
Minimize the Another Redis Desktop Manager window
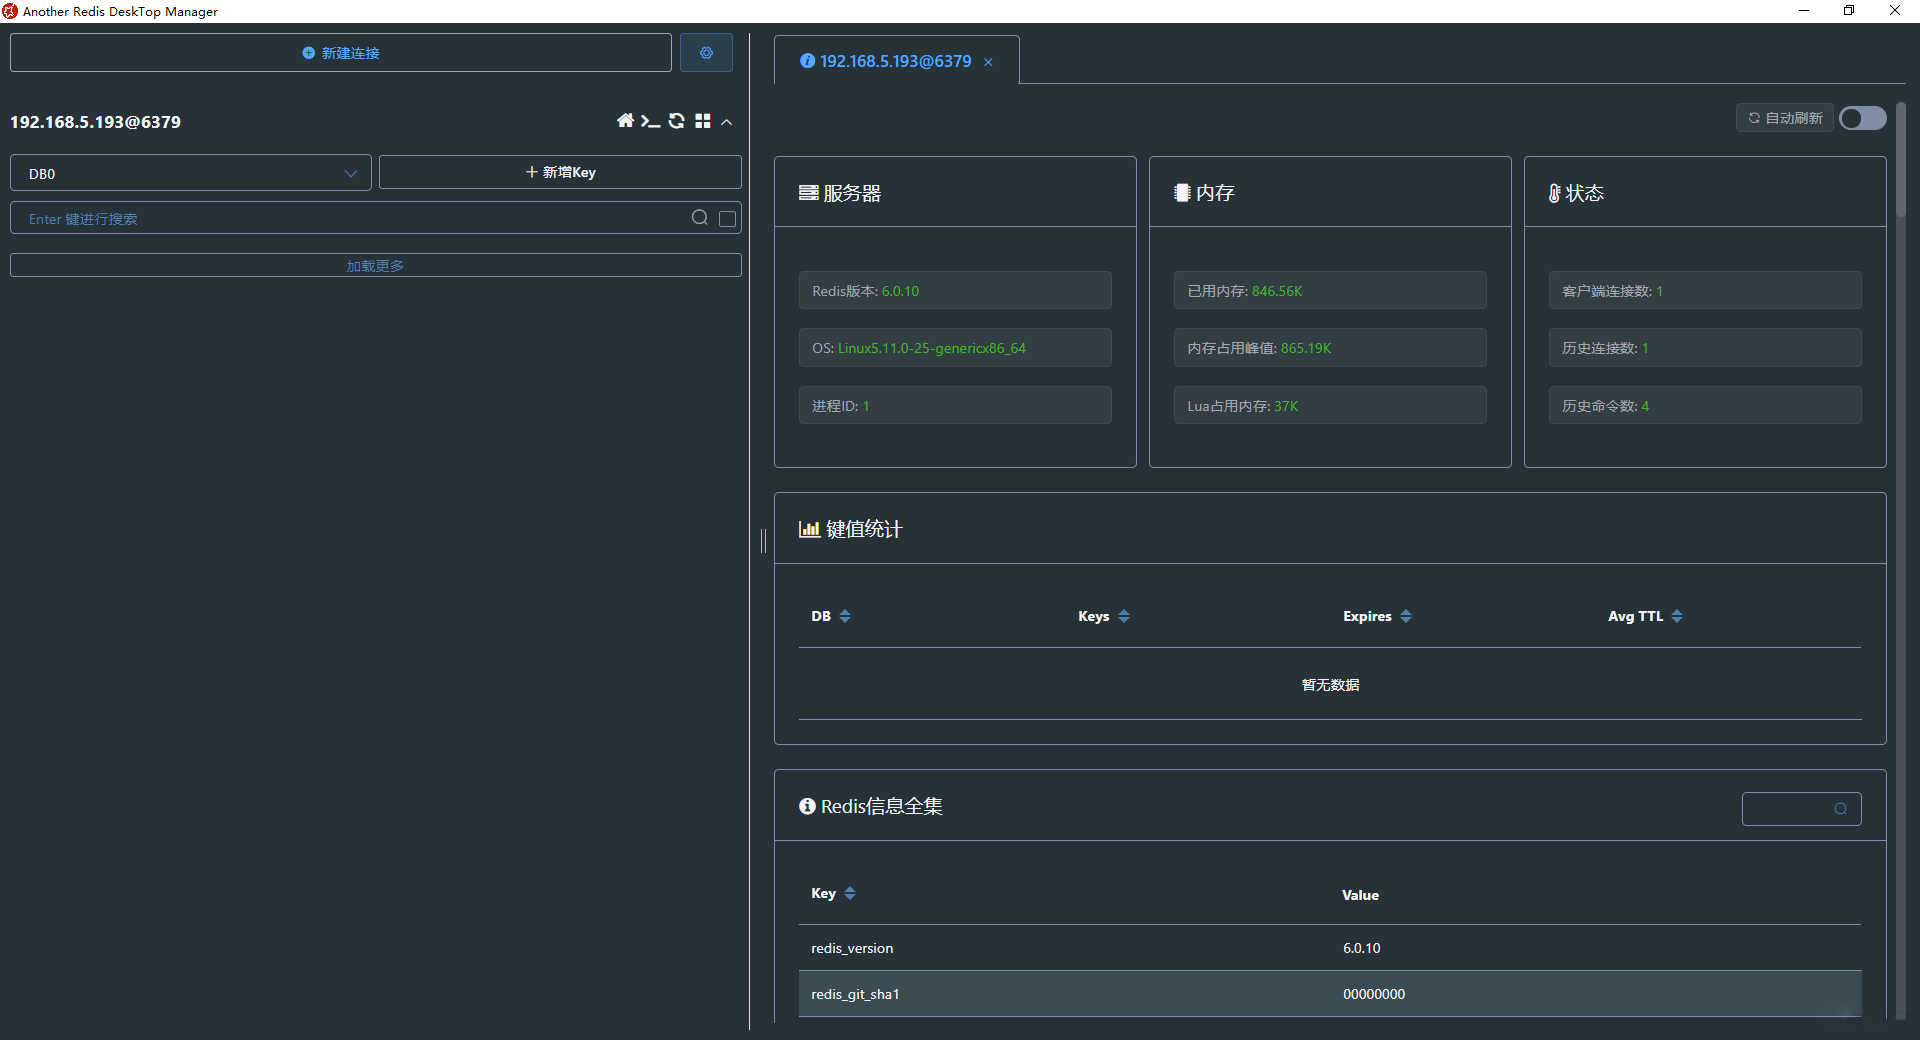click(1804, 11)
